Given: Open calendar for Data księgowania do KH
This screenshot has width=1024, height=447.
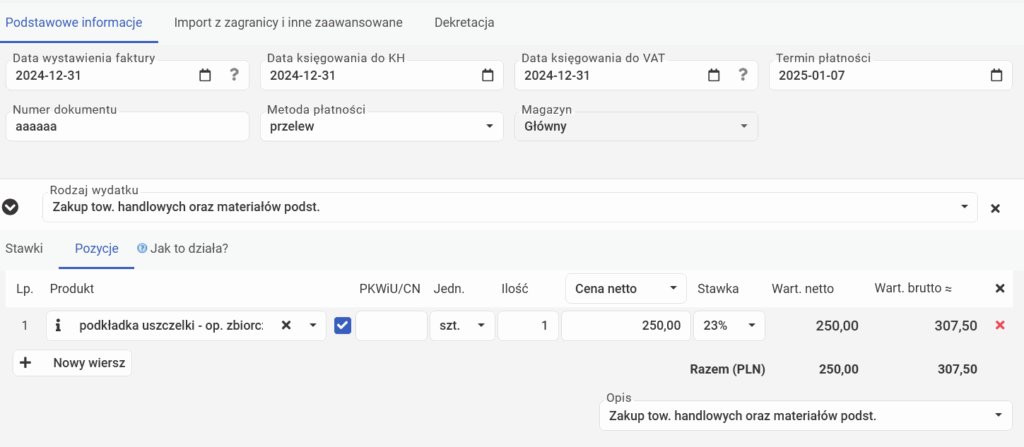Looking at the screenshot, I should 487,75.
